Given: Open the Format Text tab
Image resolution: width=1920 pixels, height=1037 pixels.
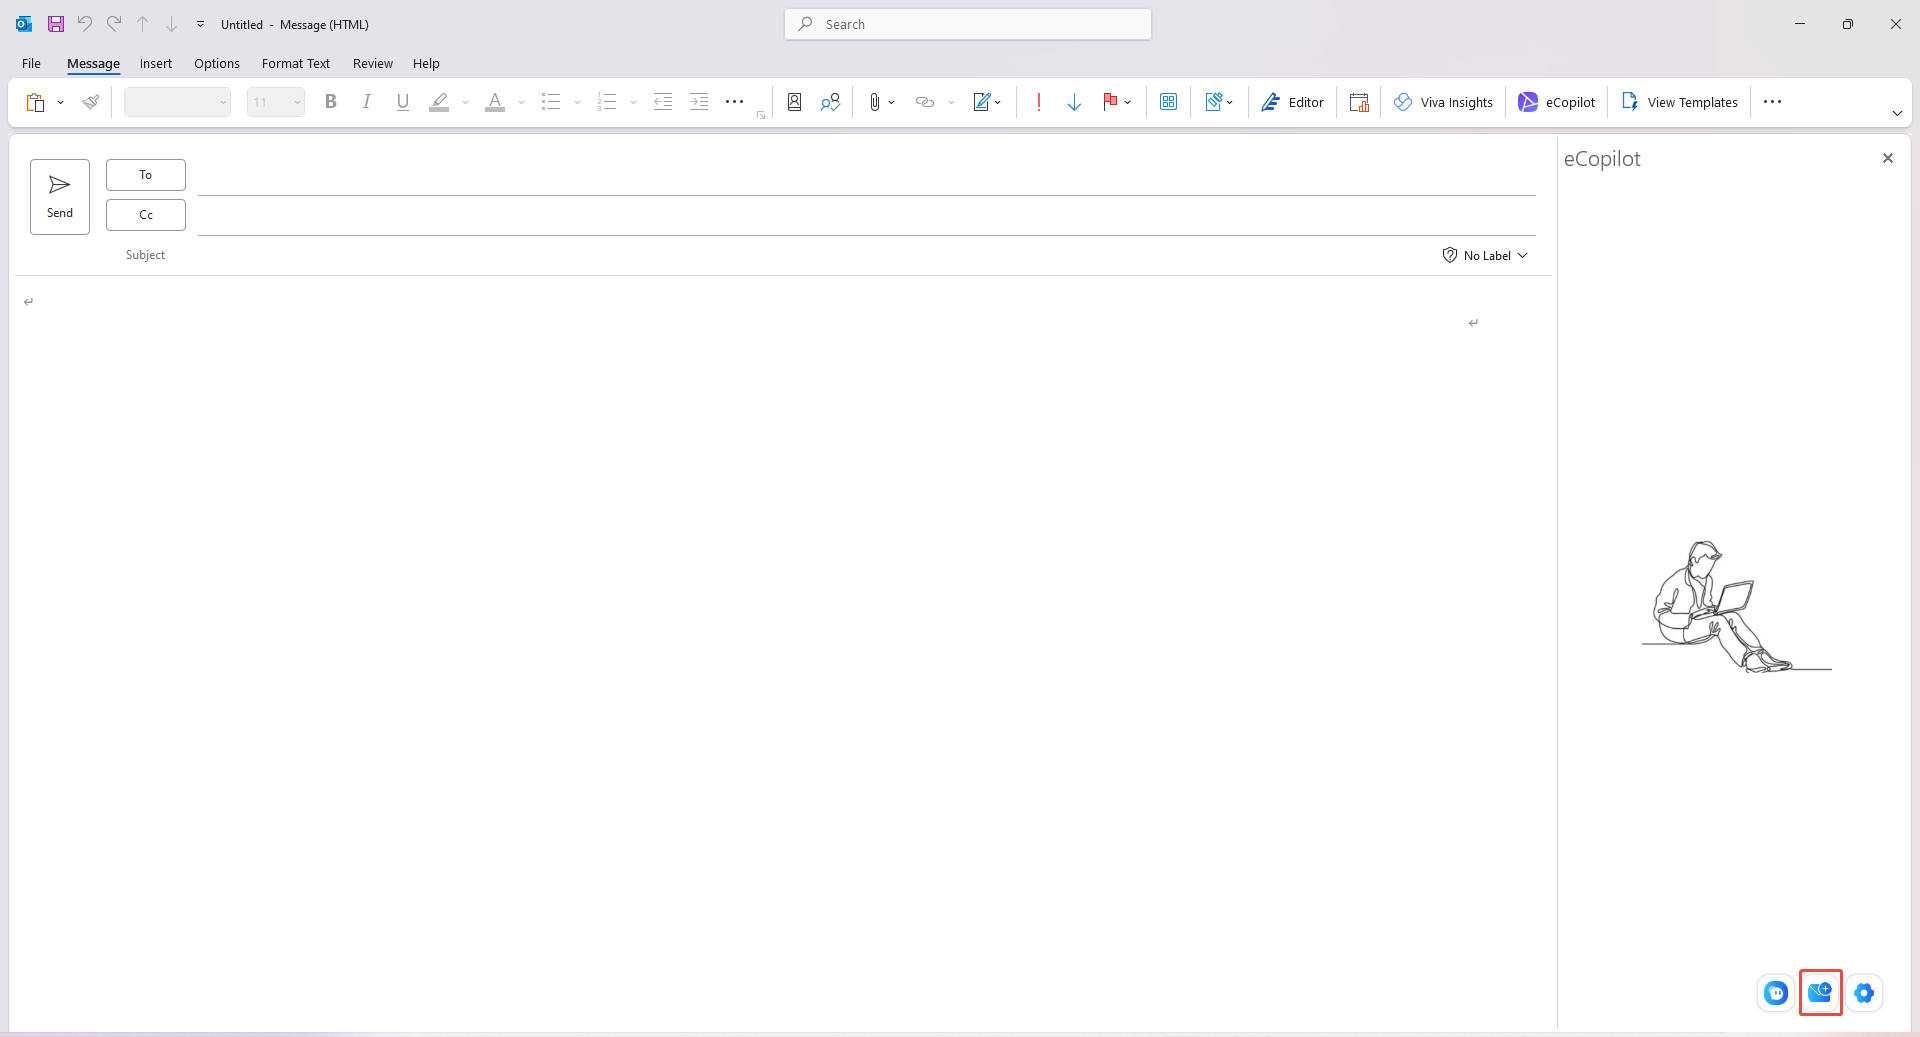Looking at the screenshot, I should point(295,63).
